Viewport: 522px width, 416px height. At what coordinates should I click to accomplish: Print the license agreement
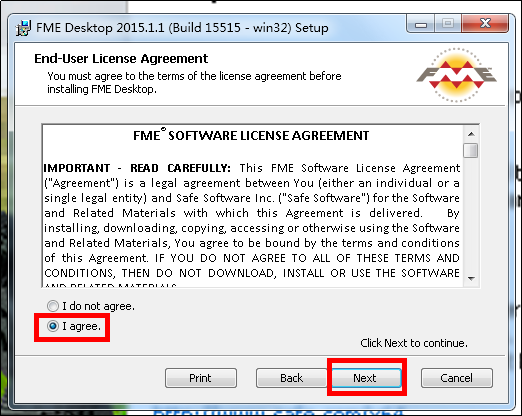click(x=201, y=378)
